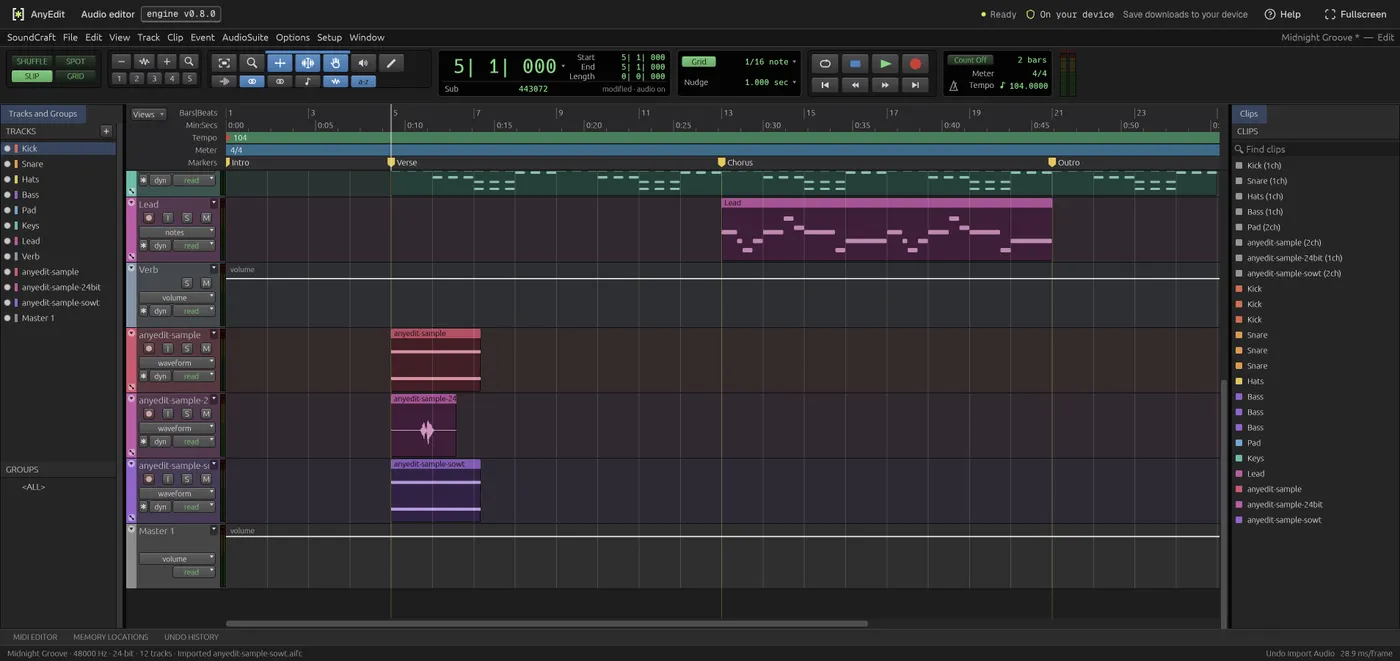Start playback with the green play button
The image size is (1400, 661).
[885, 63]
